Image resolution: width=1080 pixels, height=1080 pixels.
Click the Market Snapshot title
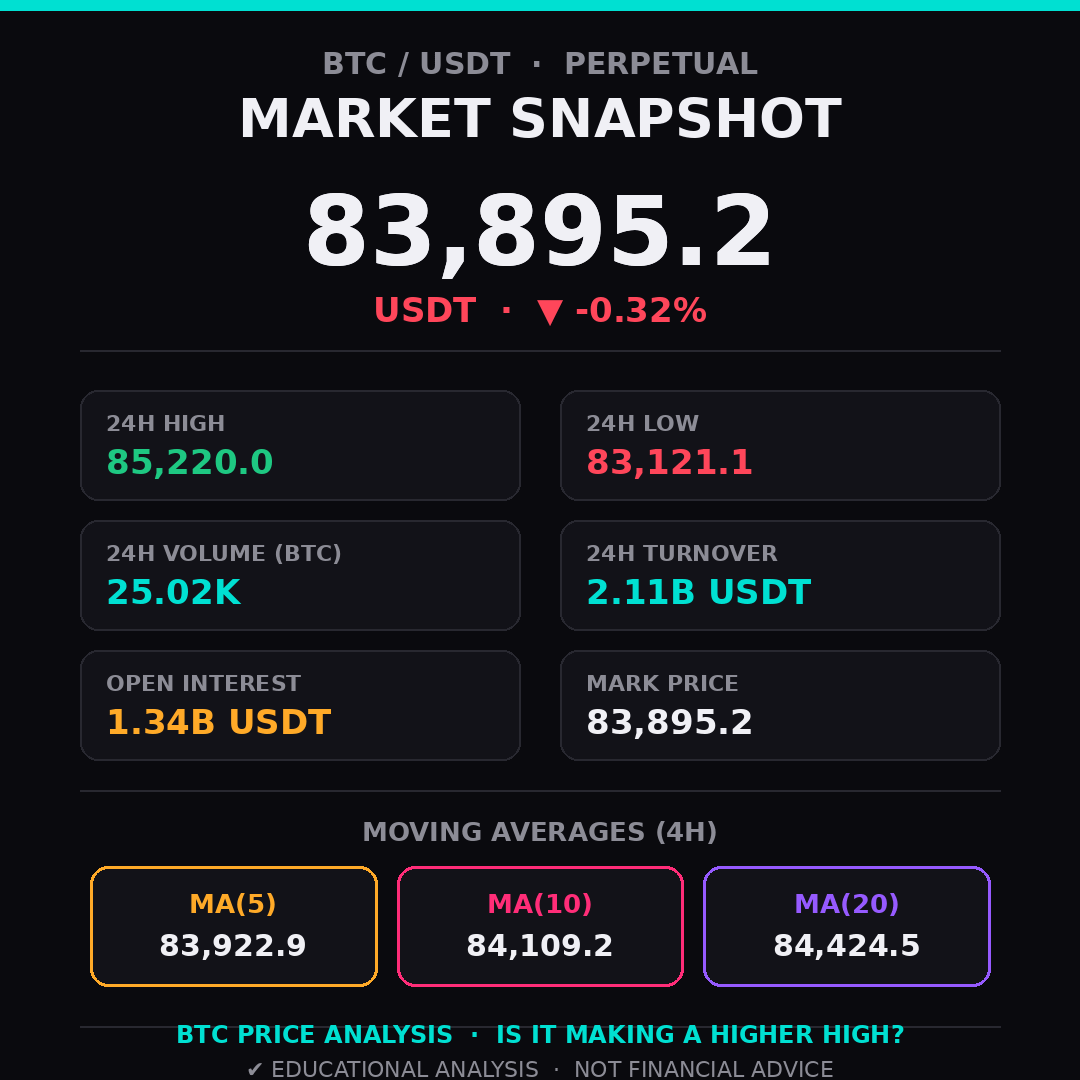click(x=540, y=118)
